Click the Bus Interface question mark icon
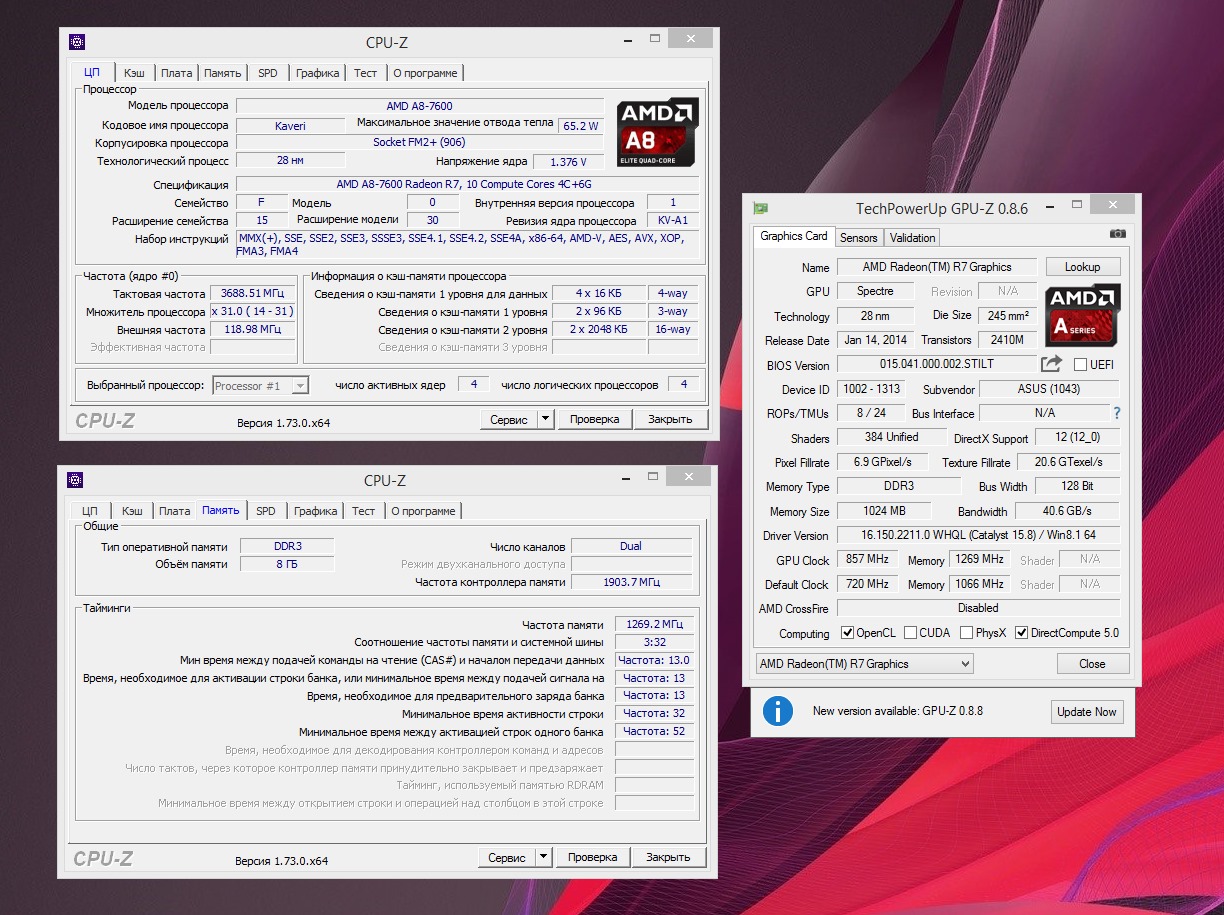The width and height of the screenshot is (1224, 915). coord(1116,413)
